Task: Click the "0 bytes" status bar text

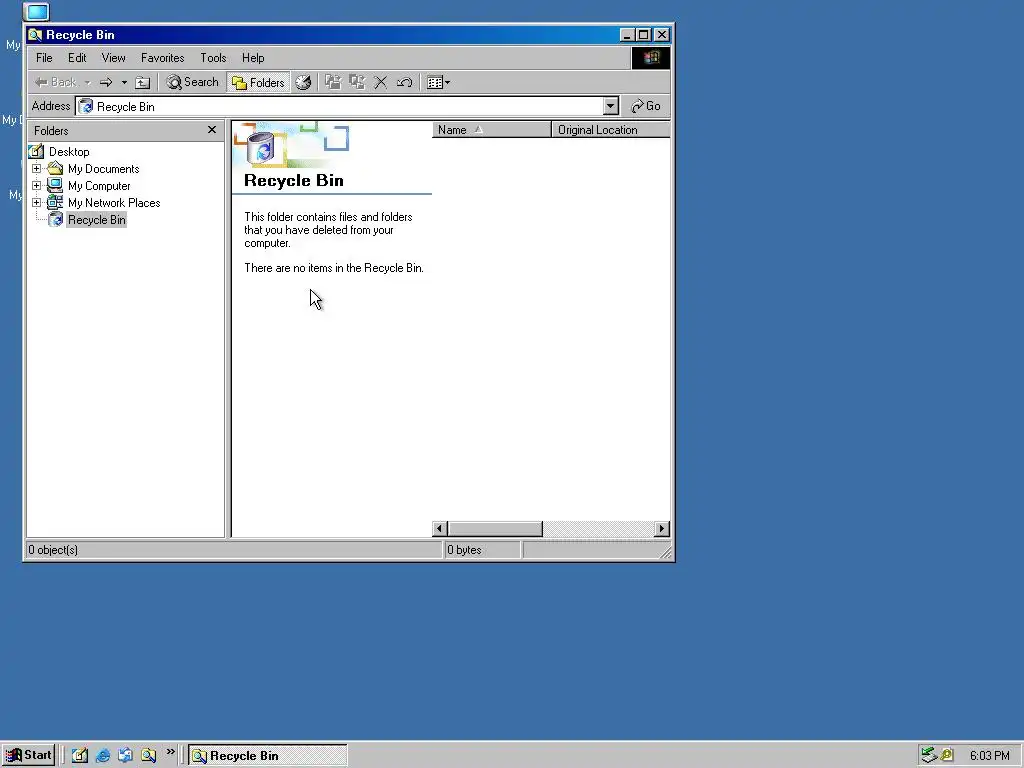Action: pyautogui.click(x=464, y=550)
